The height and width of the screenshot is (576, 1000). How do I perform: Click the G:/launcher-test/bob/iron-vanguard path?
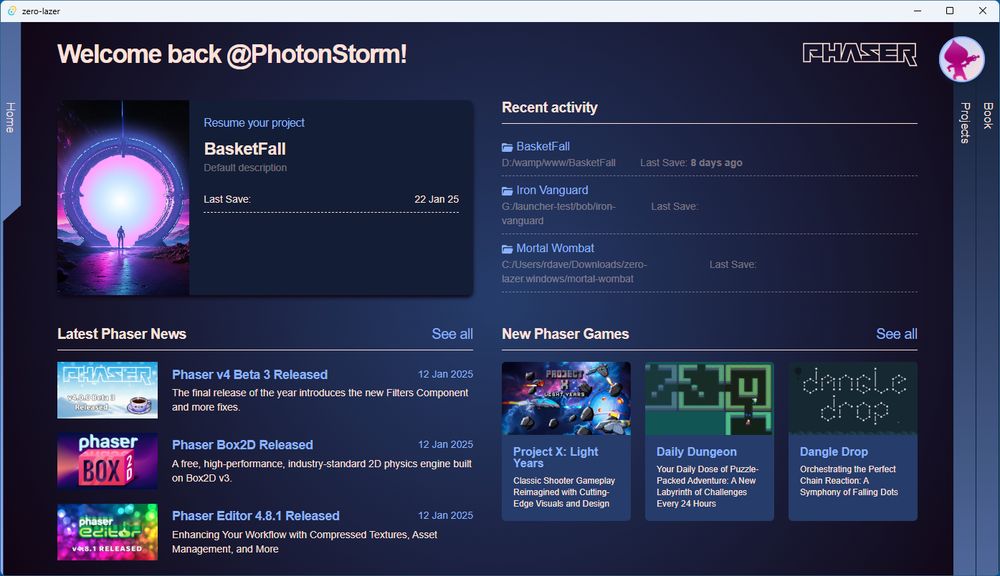[559, 214]
